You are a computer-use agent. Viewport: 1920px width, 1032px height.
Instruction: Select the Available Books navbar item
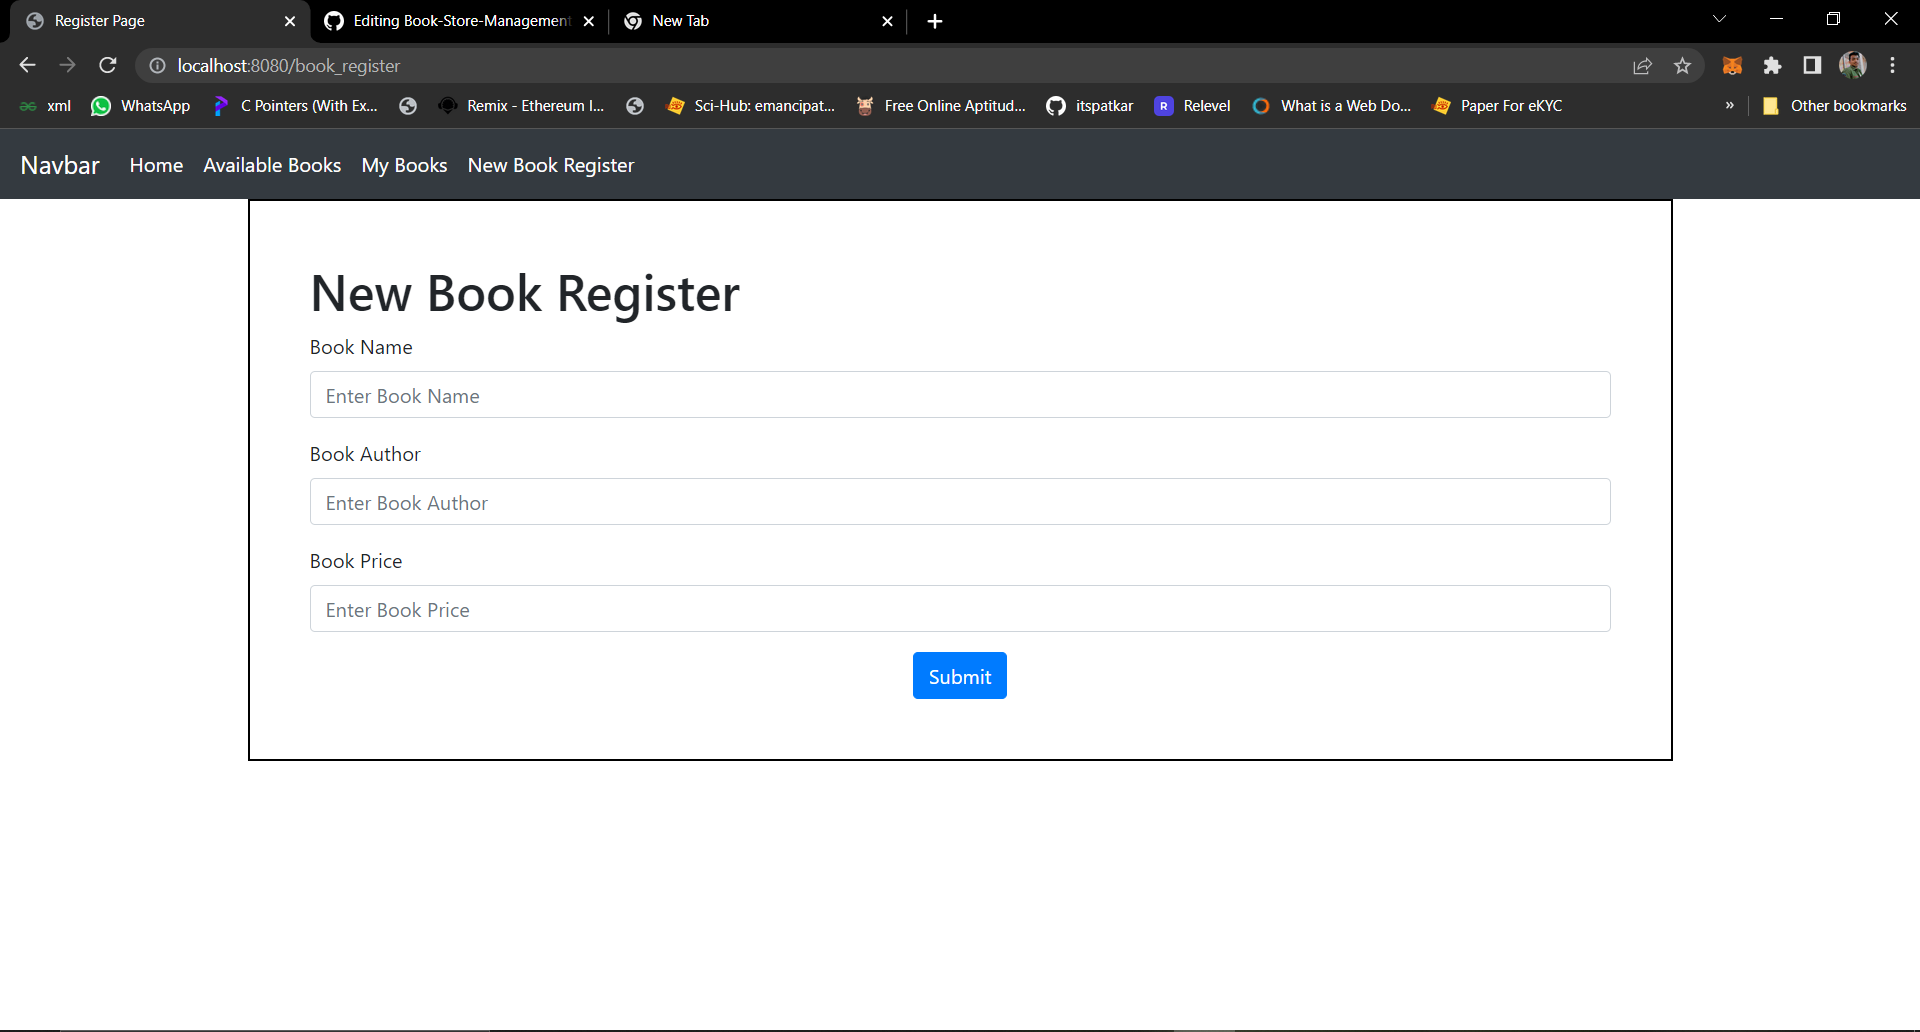pos(271,165)
